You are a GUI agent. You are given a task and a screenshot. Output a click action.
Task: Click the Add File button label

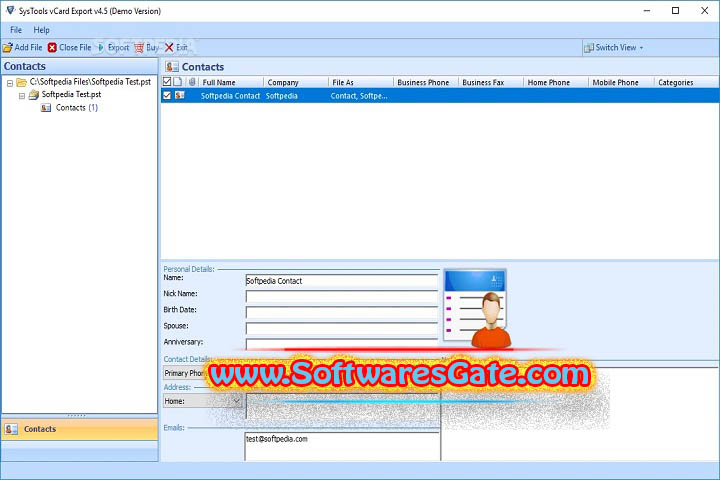point(28,47)
